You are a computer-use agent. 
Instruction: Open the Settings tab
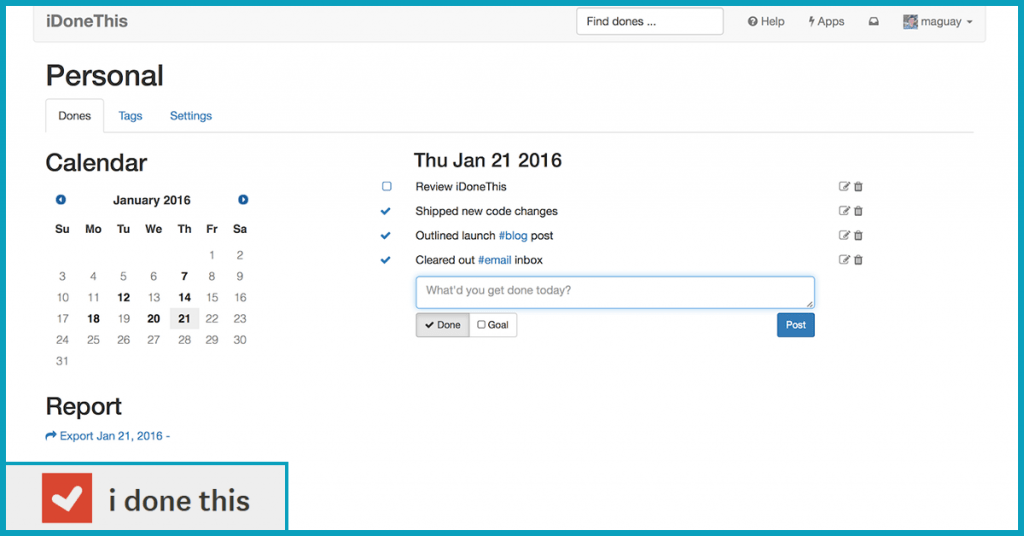tap(191, 116)
